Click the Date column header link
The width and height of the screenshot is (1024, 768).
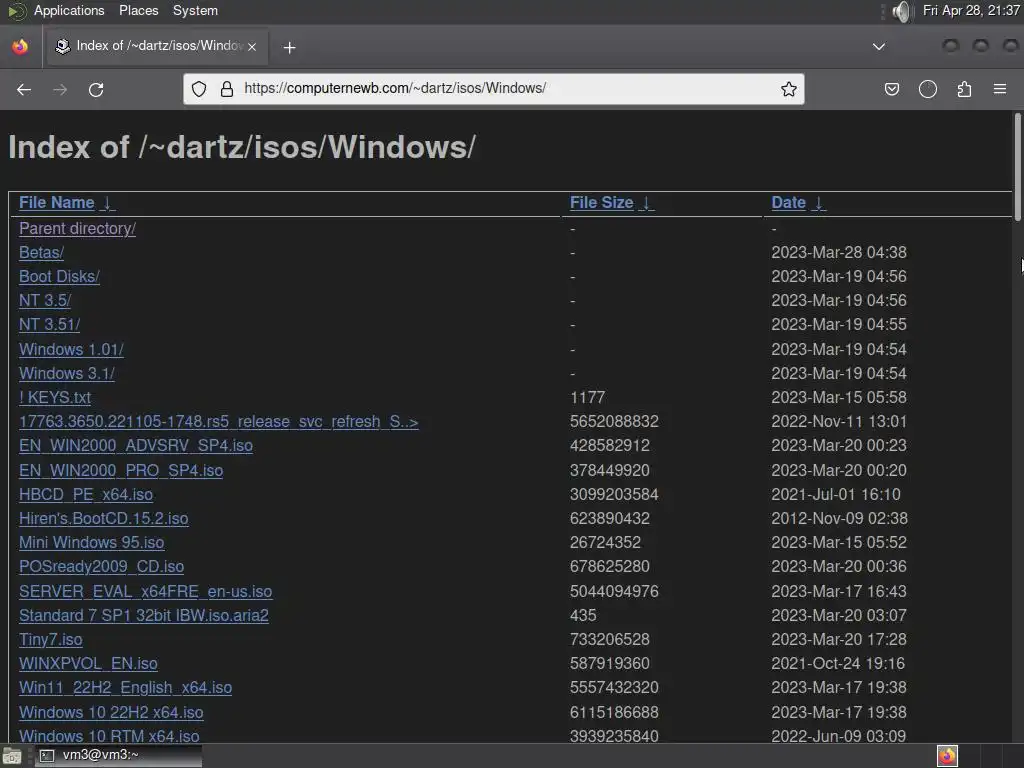[x=788, y=203]
